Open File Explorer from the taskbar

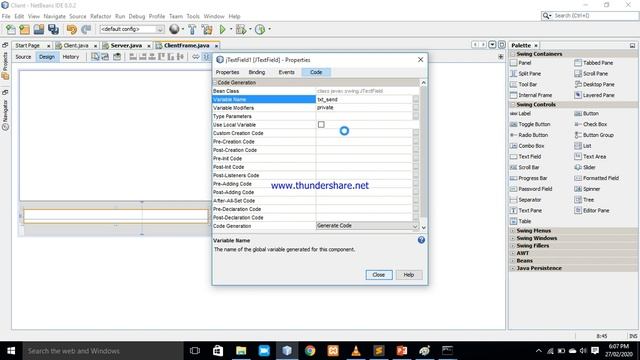point(241,351)
